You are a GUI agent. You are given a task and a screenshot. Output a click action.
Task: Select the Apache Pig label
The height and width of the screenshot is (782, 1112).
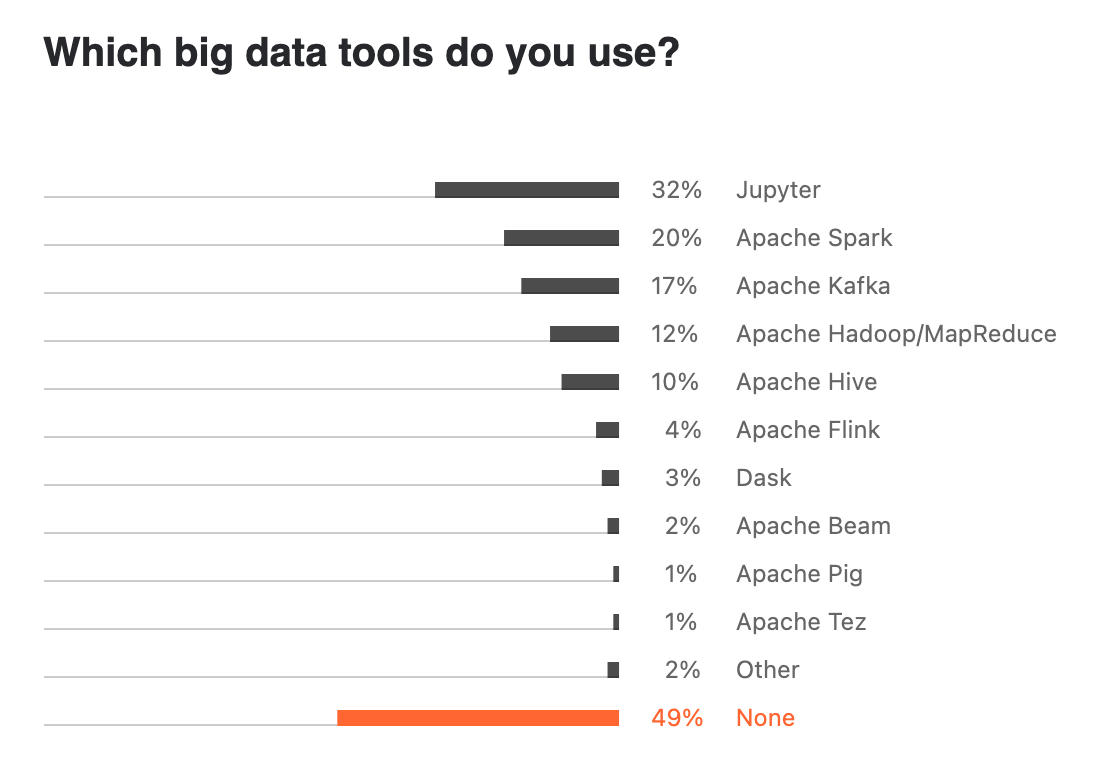point(799,574)
